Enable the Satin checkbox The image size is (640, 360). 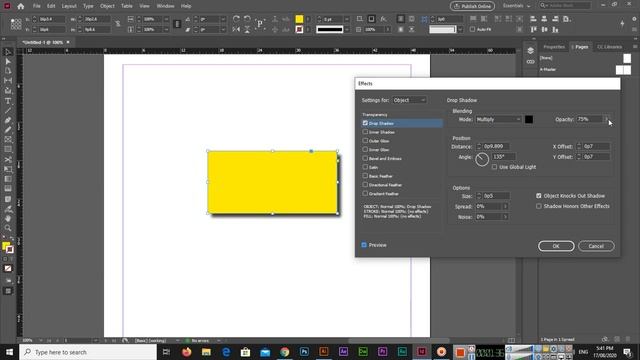click(365, 167)
